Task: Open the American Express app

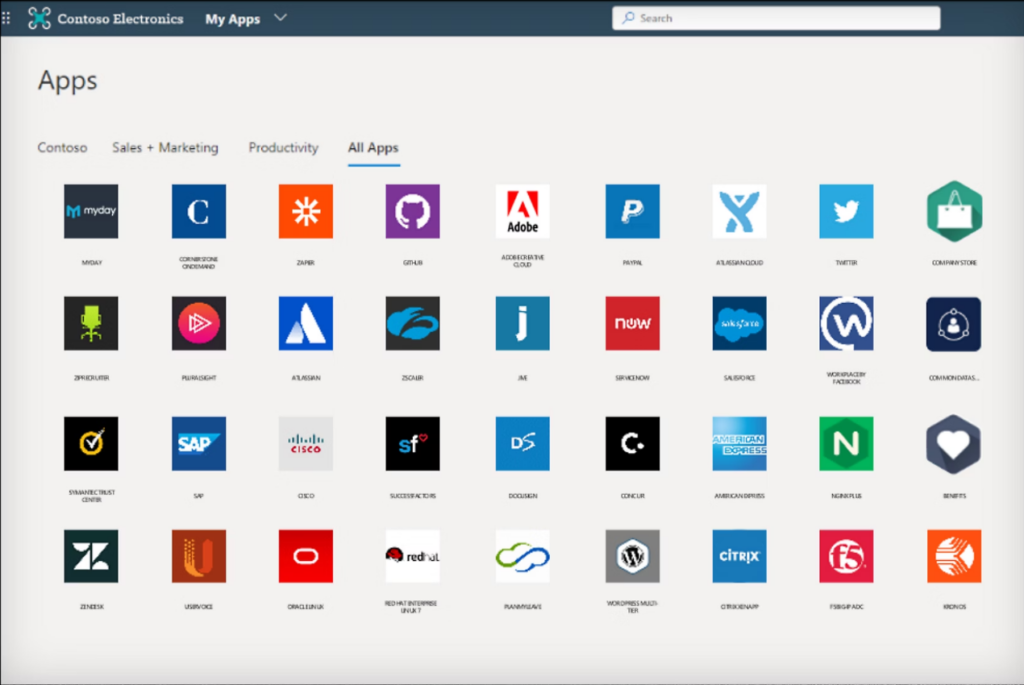Action: pos(739,443)
